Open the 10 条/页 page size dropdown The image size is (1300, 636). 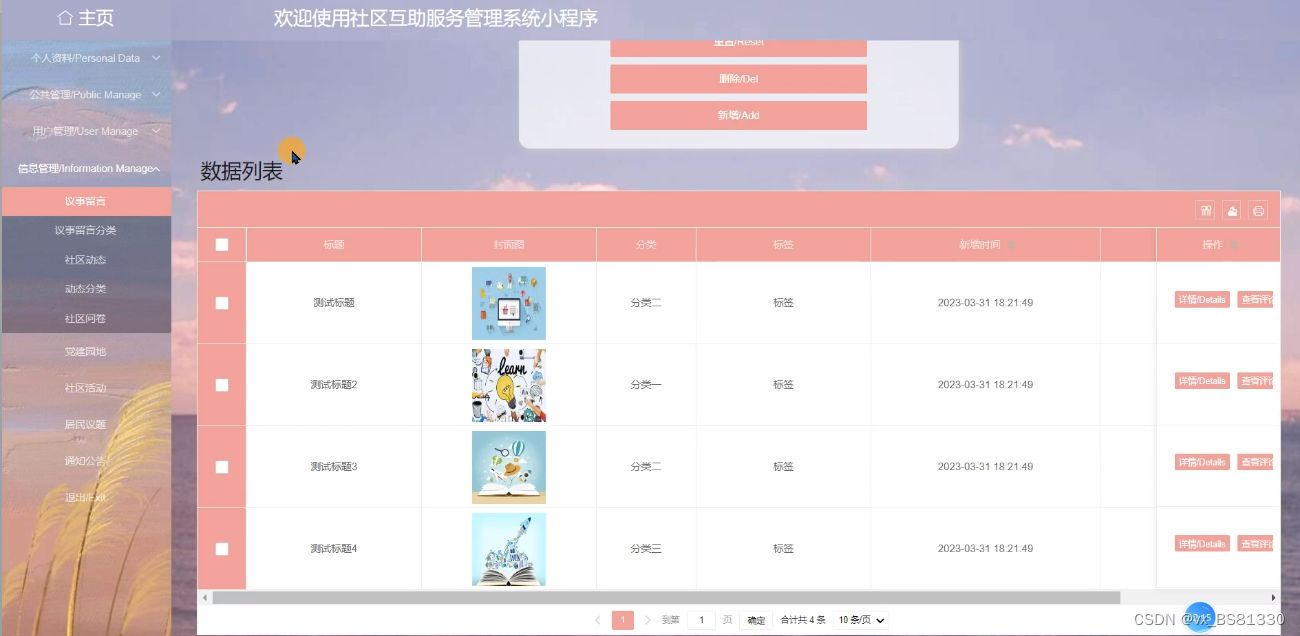coord(861,620)
